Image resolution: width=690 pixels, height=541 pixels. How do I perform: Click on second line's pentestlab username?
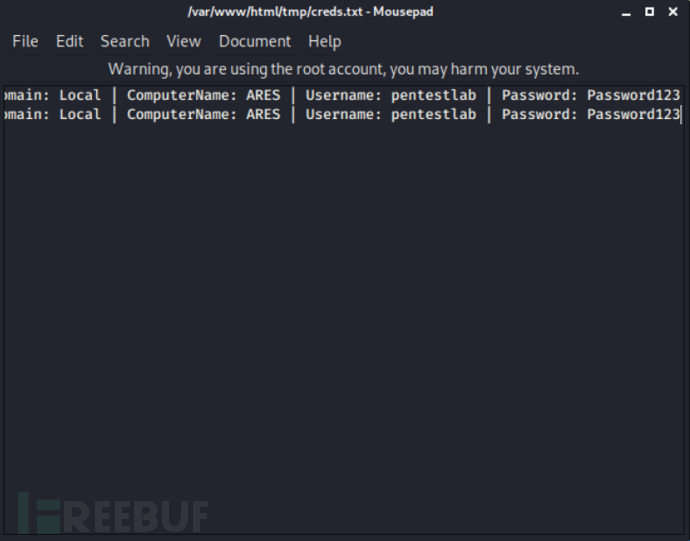[x=433, y=114]
